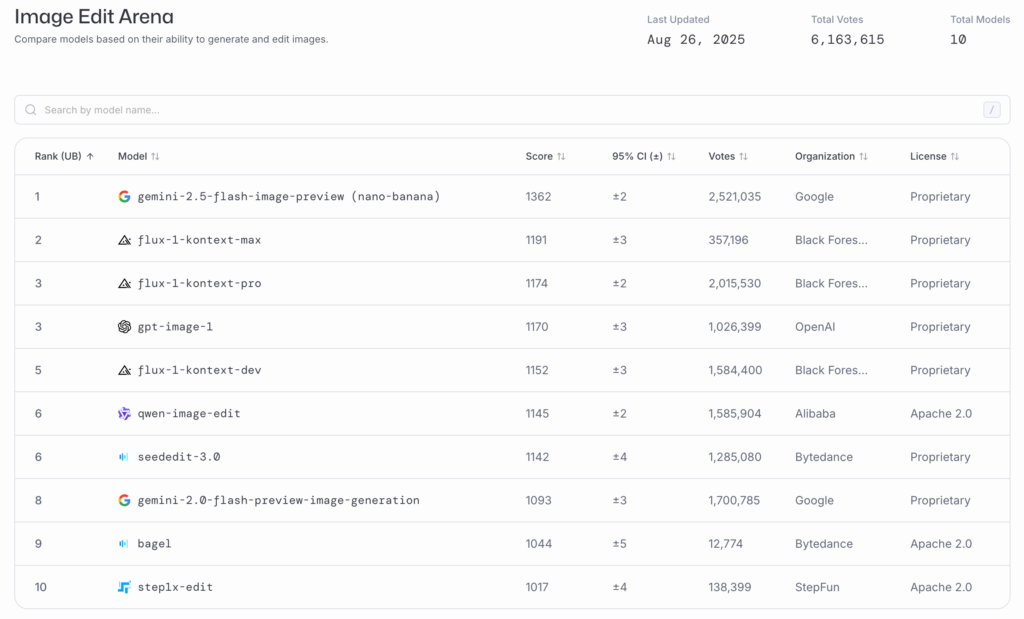Click the Total Votes value 6,163,615
The image size is (1024, 619).
pyautogui.click(x=848, y=40)
